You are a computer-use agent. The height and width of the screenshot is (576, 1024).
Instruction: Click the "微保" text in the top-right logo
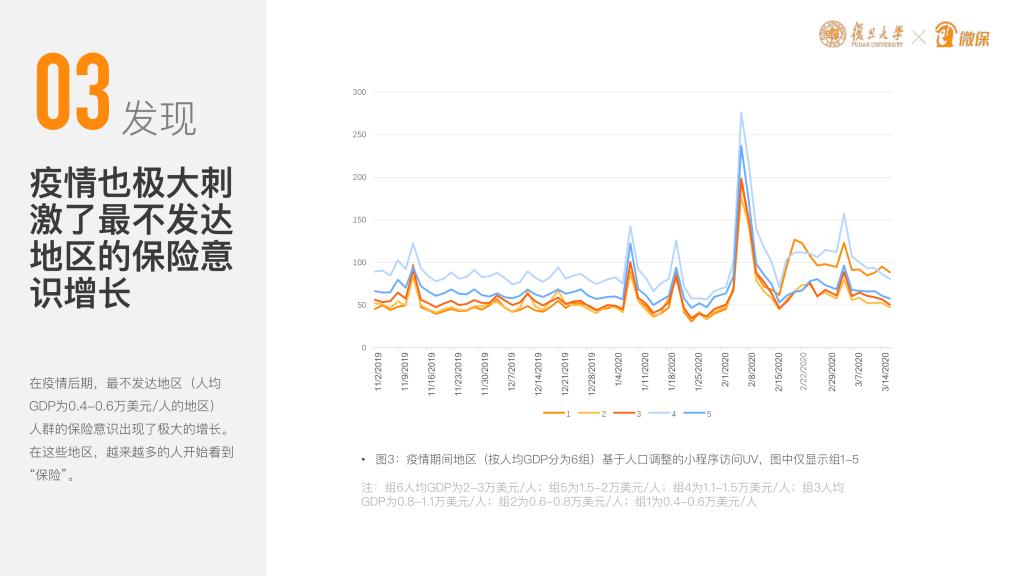coord(975,38)
